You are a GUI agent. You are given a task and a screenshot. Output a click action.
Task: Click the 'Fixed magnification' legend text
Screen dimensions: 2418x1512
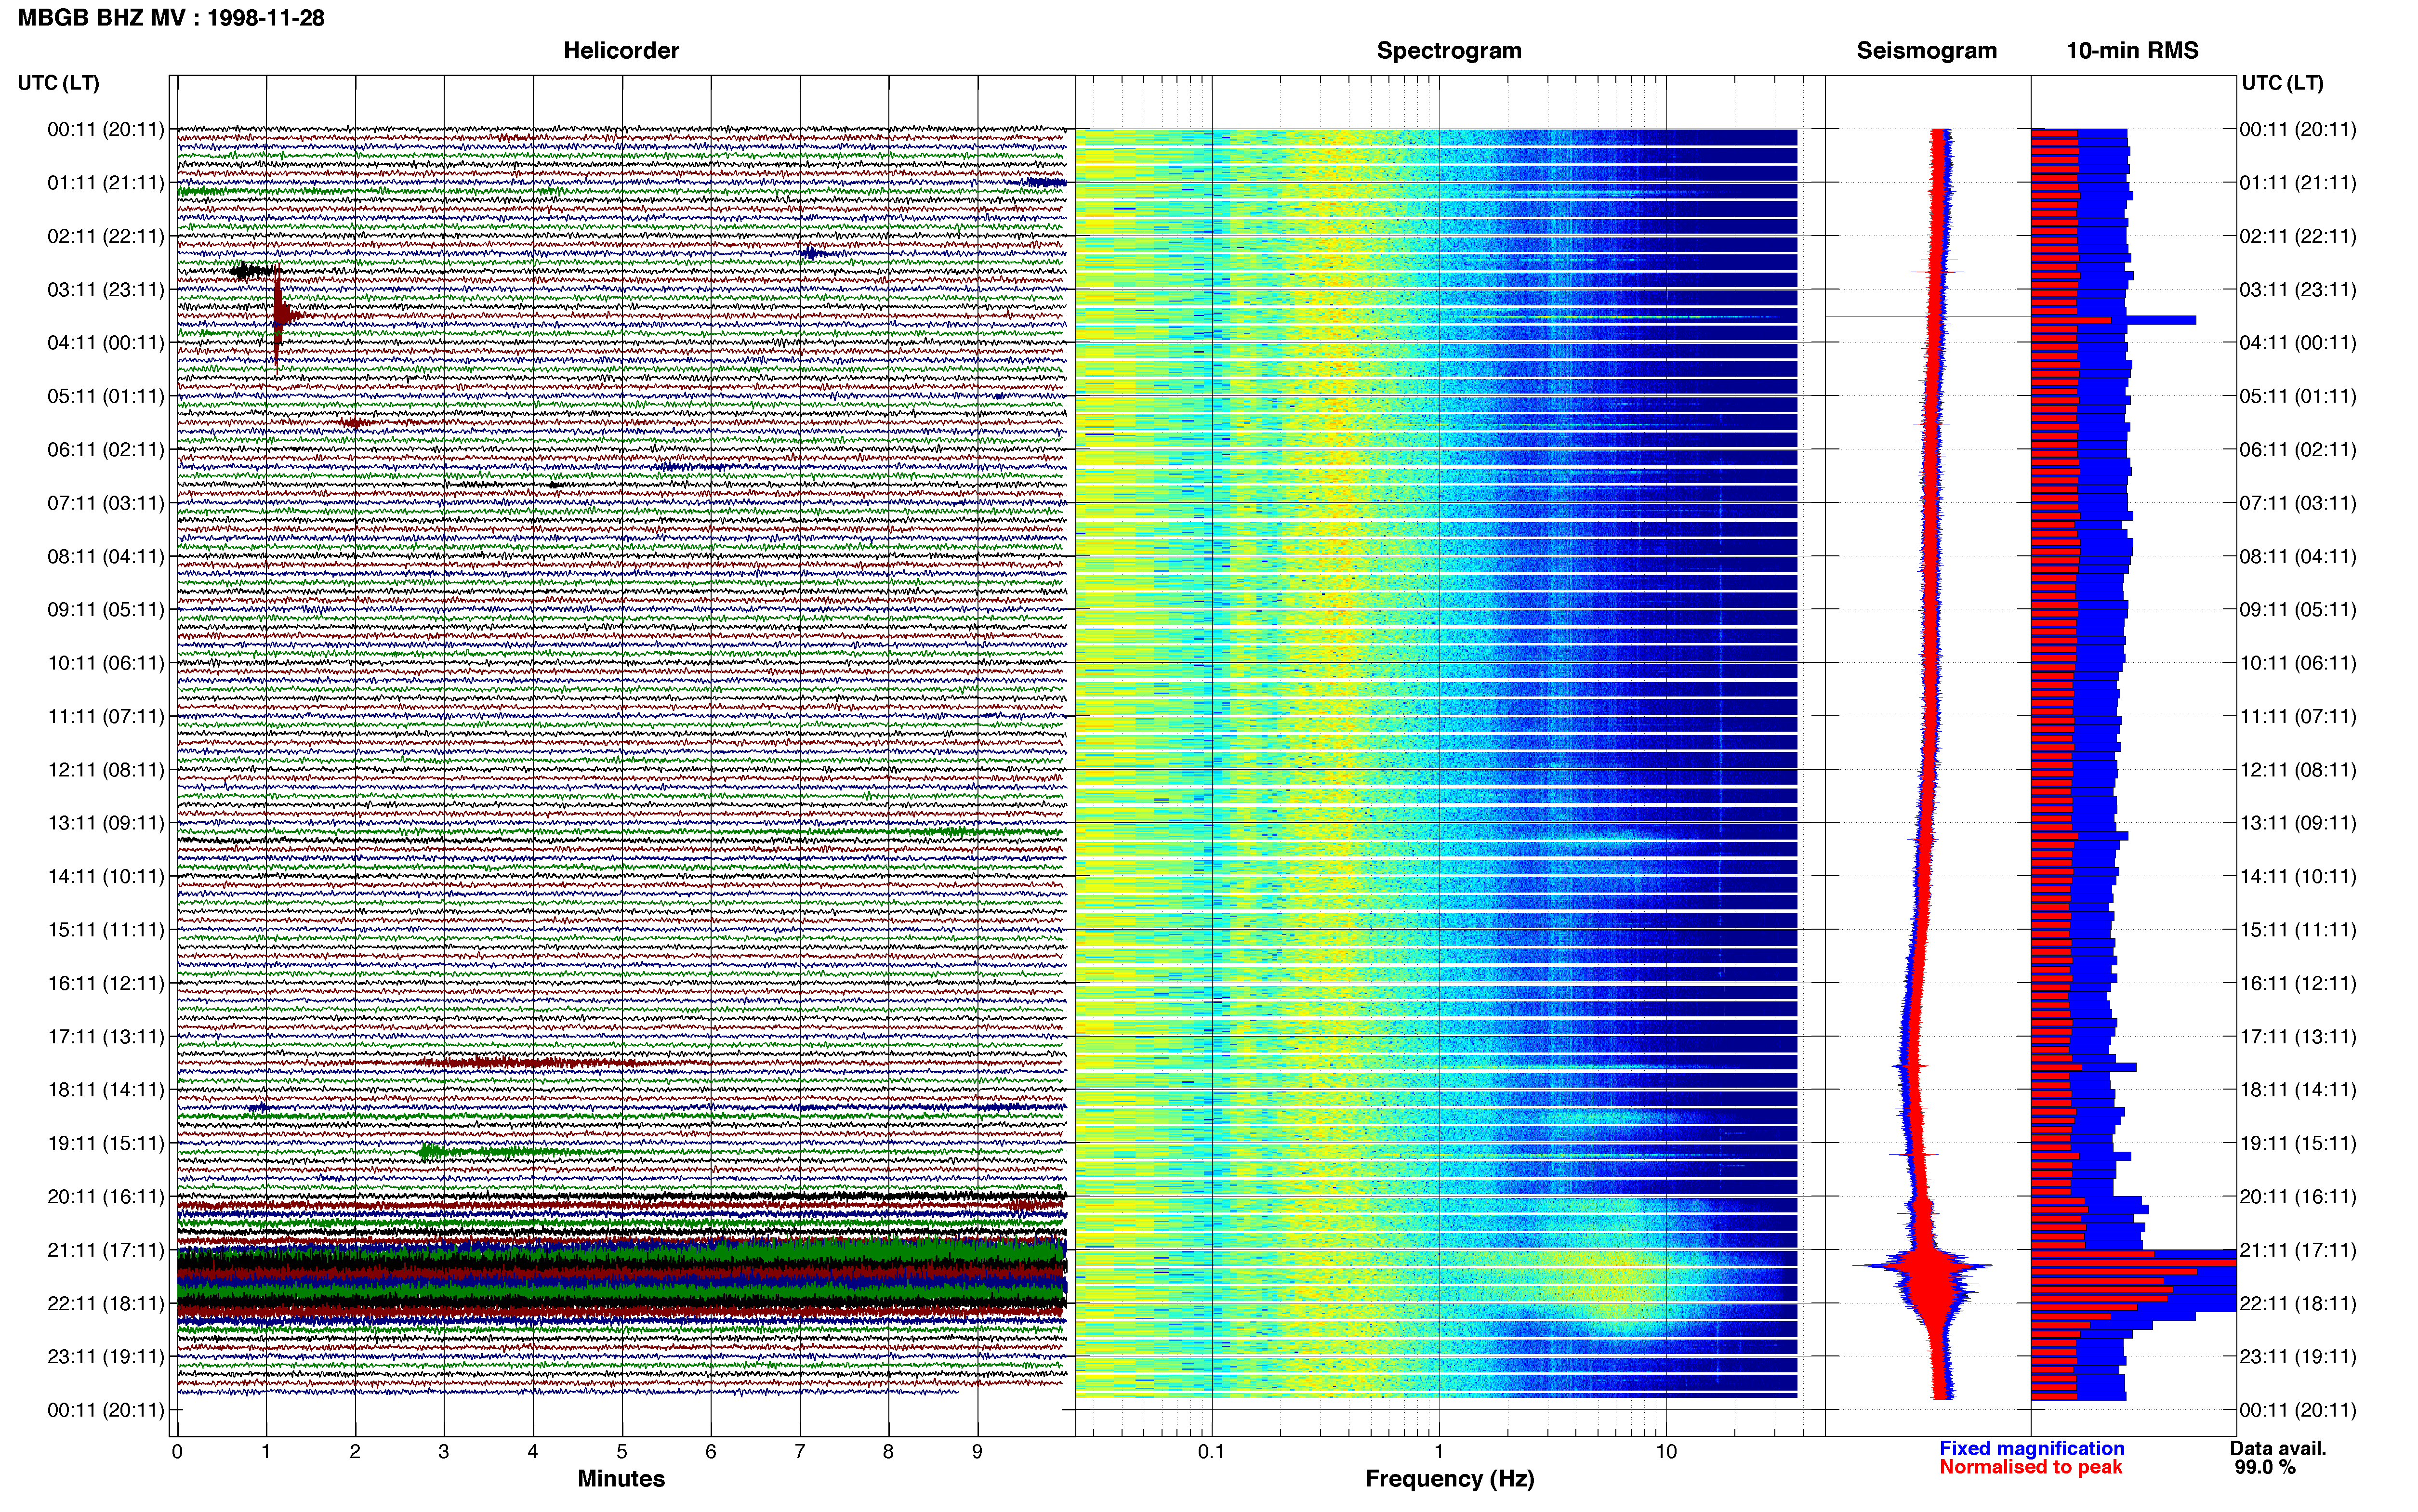tap(2031, 1448)
